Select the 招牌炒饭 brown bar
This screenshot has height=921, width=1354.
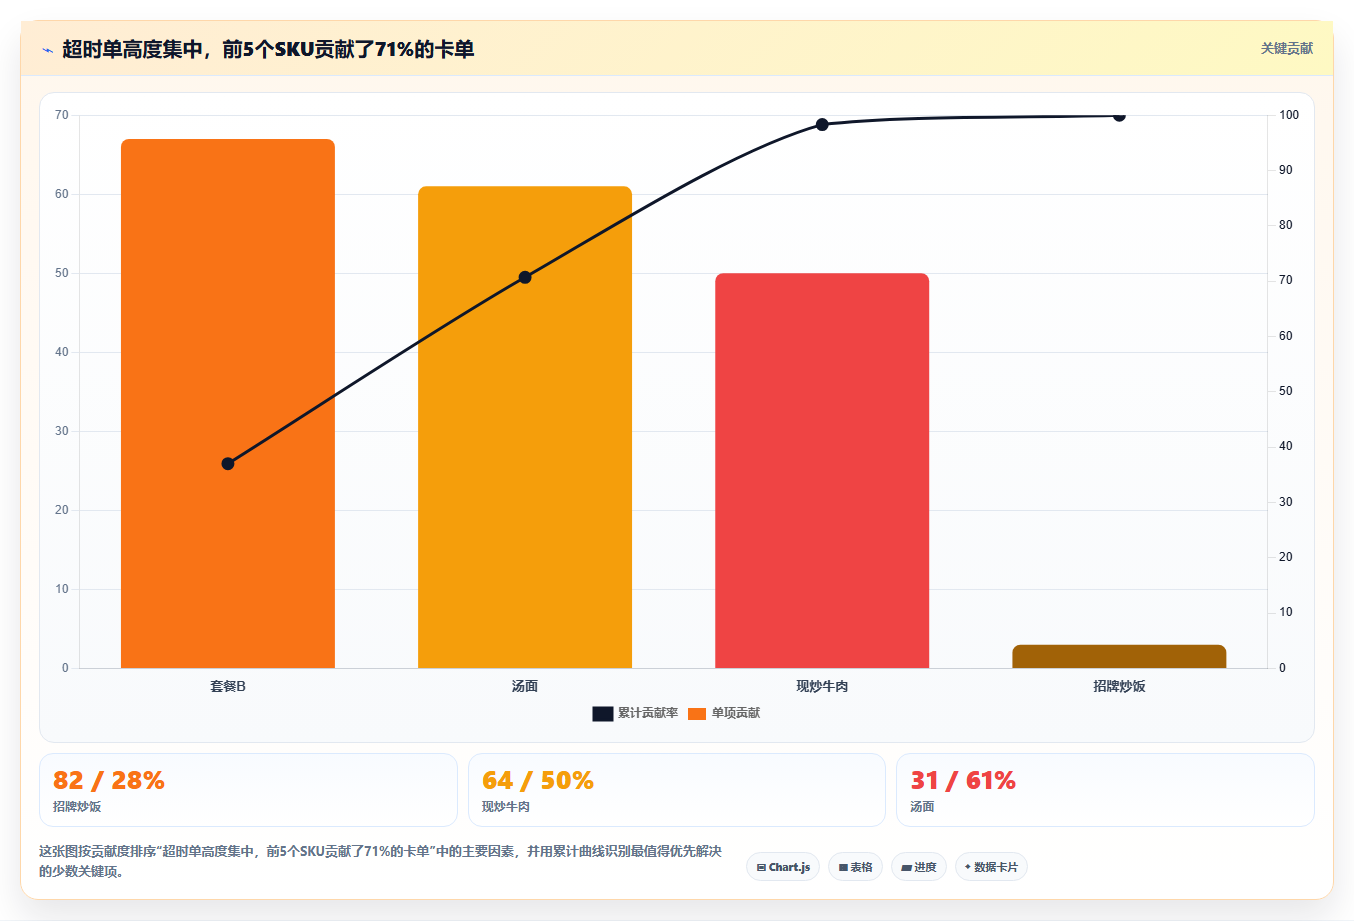tap(1119, 657)
